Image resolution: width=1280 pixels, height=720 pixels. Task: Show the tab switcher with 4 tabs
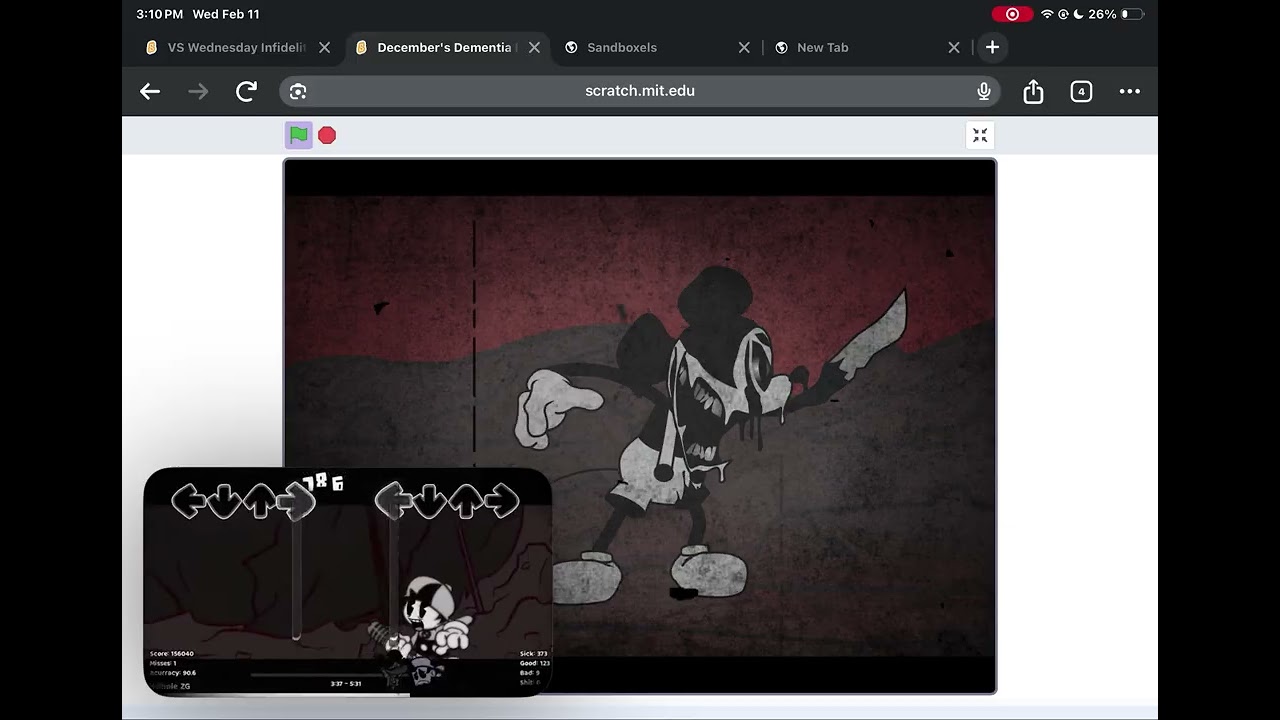click(x=1081, y=91)
